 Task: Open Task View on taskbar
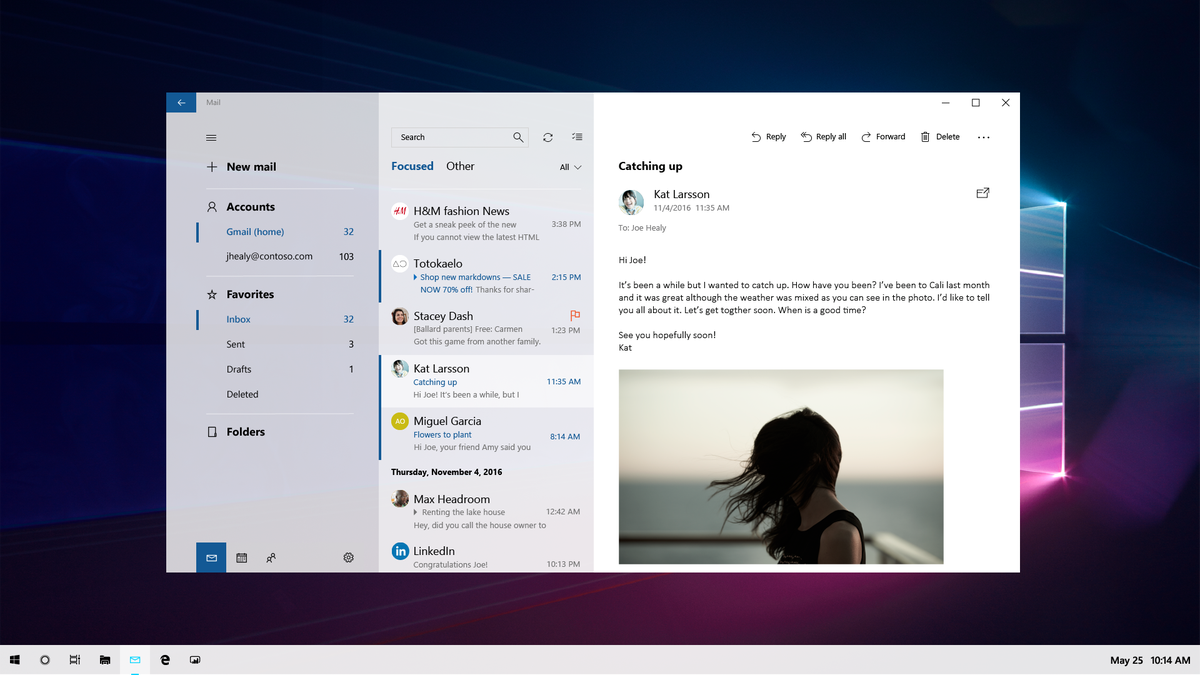[75, 660]
